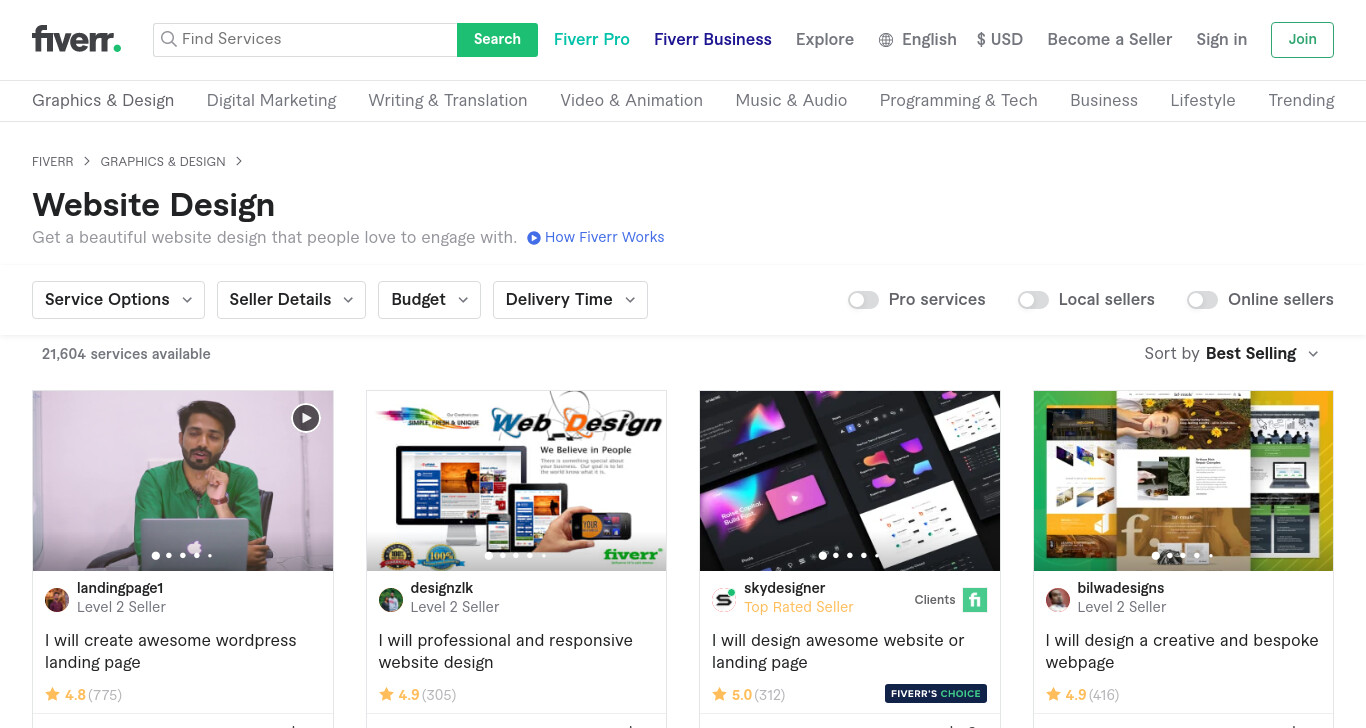
Task: Enable the Pro services toggle
Action: tap(863, 300)
